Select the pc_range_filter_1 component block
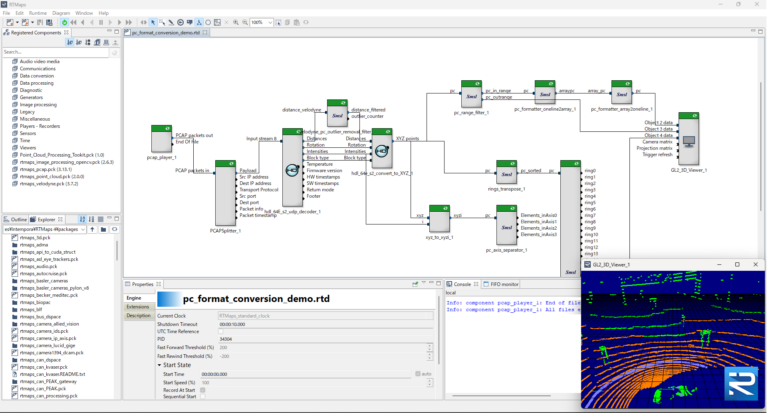Image resolution: width=768 pixels, height=413 pixels. point(471,94)
